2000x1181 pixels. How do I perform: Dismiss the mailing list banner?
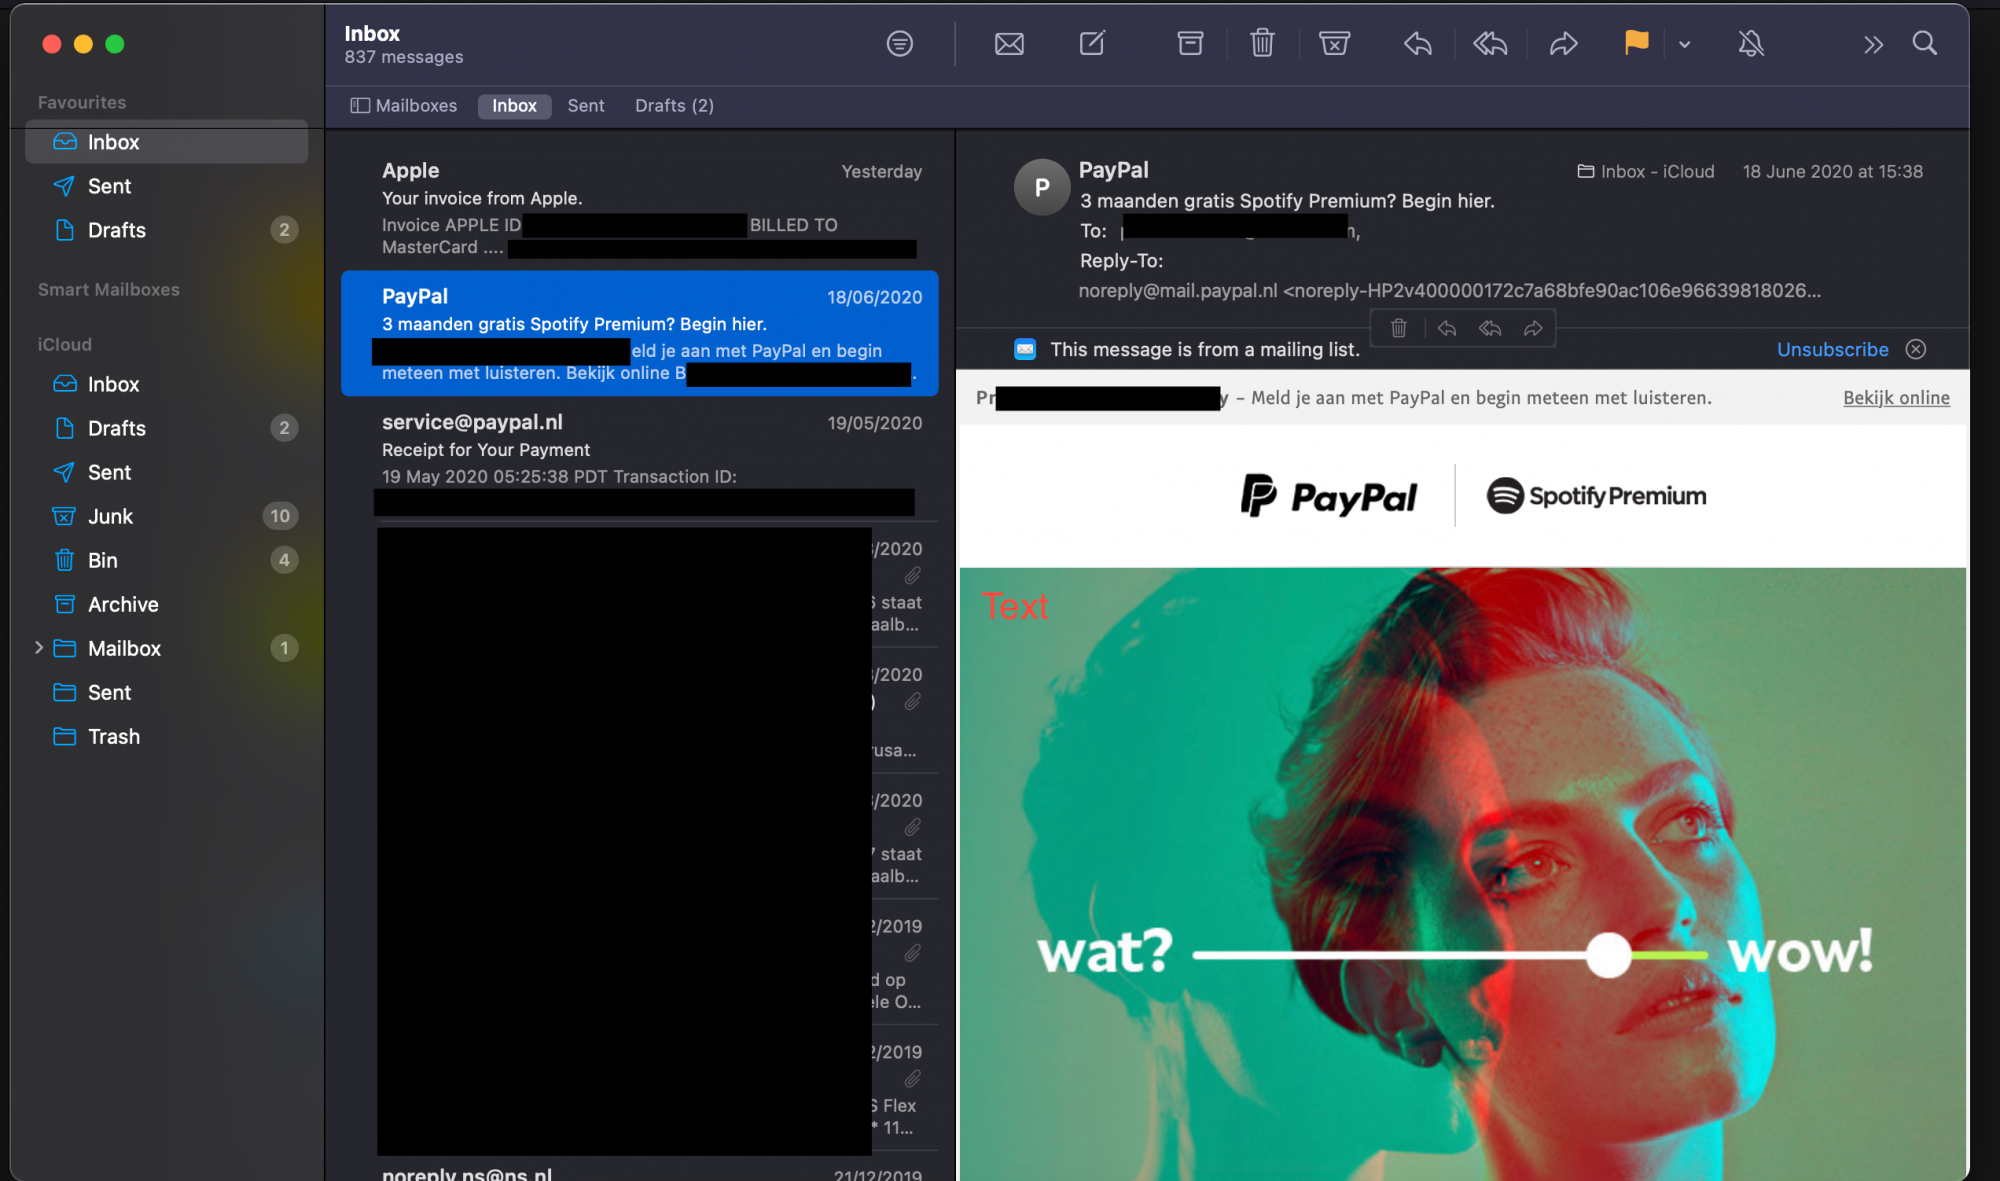click(1916, 349)
